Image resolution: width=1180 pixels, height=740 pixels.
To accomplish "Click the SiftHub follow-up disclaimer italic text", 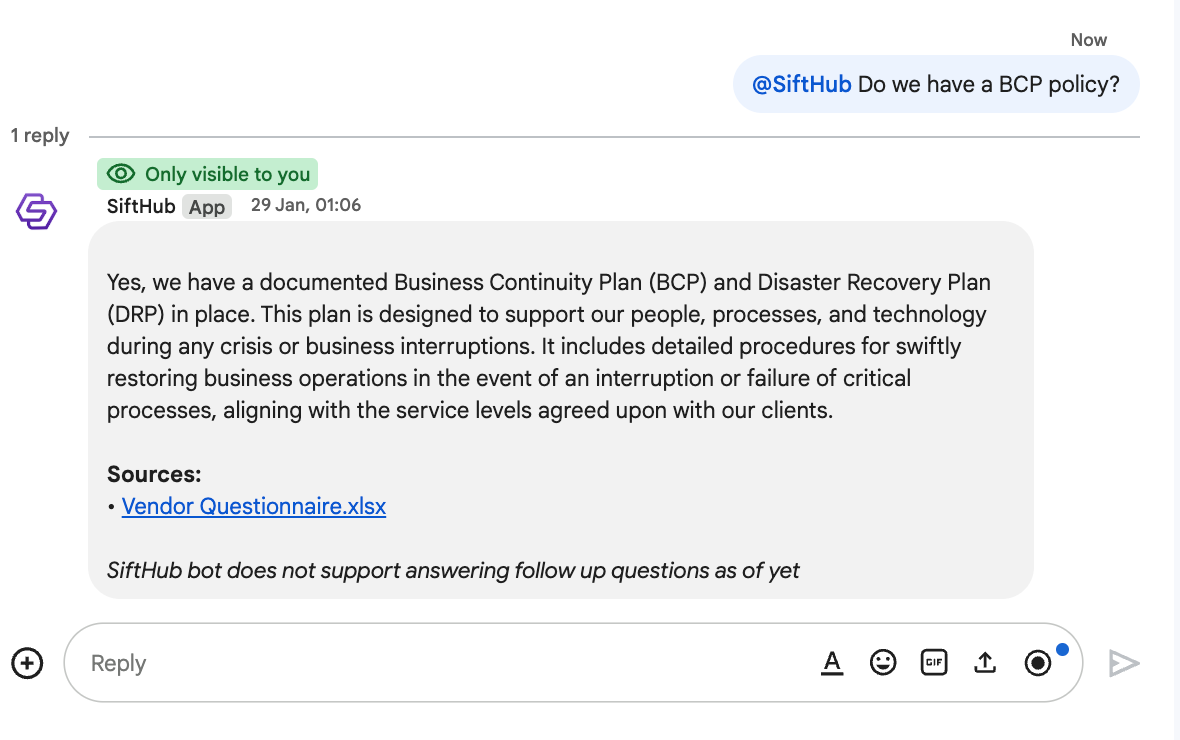I will 453,570.
